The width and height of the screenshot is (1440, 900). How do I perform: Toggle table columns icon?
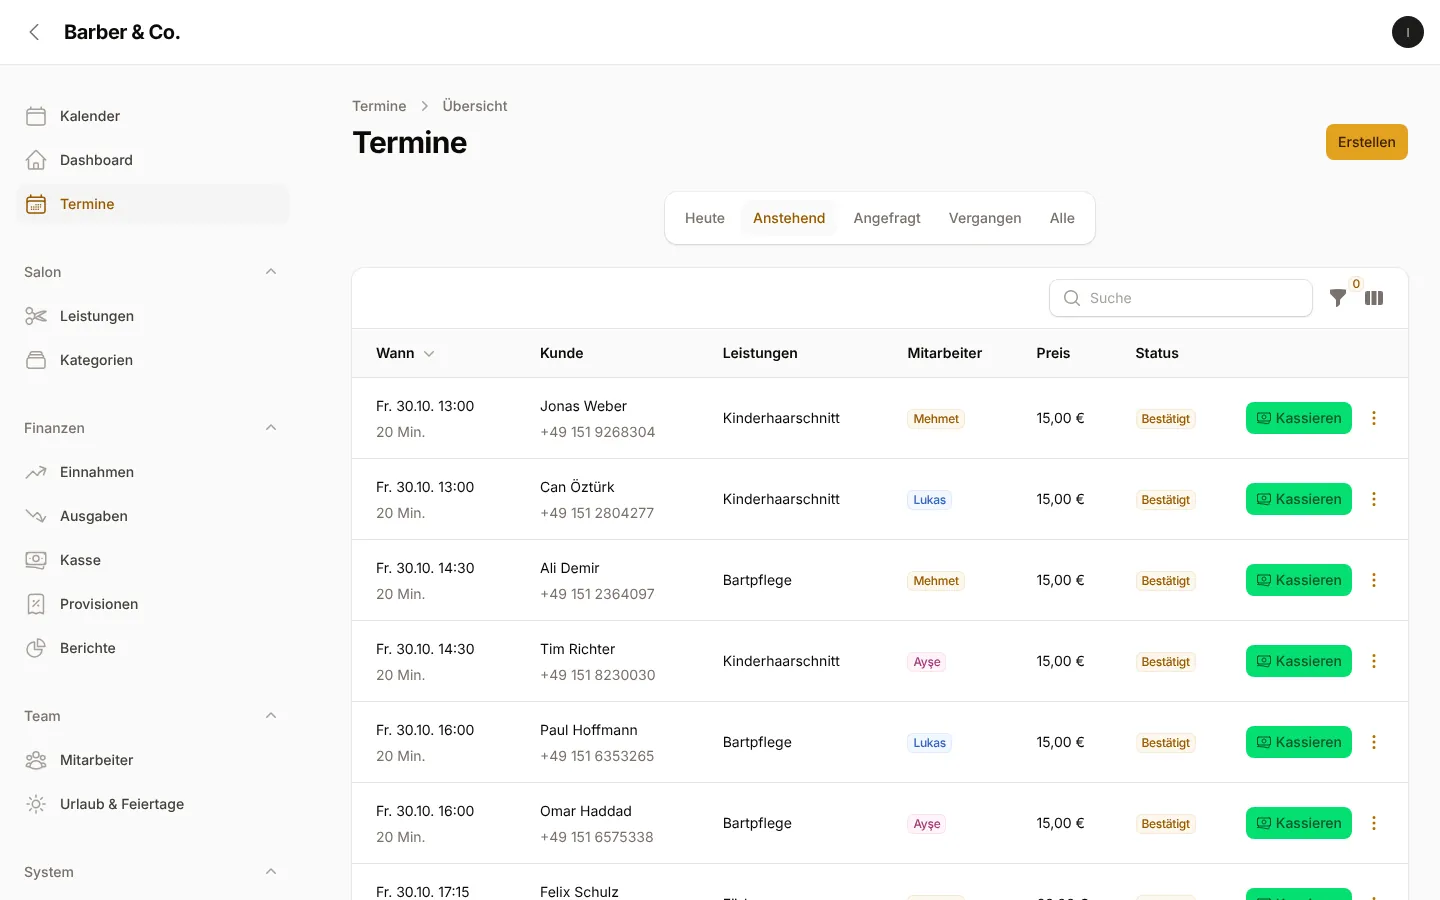(x=1374, y=298)
